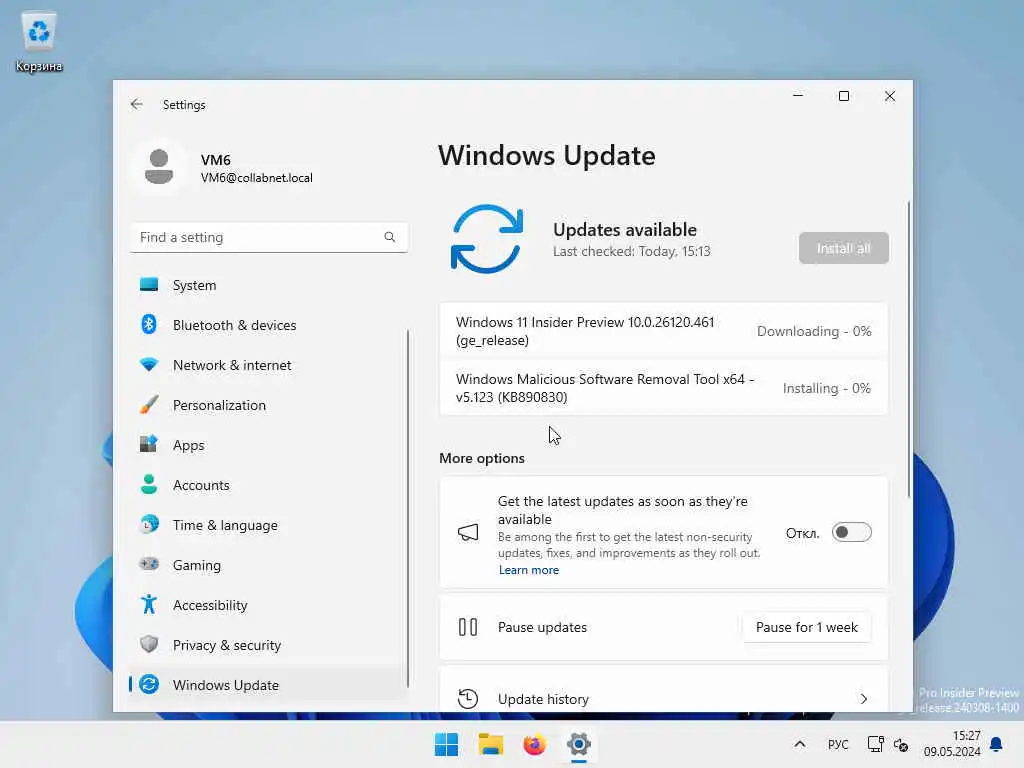Viewport: 1024px width, 768px height.
Task: Click the Update history clock icon
Action: [x=468, y=699]
